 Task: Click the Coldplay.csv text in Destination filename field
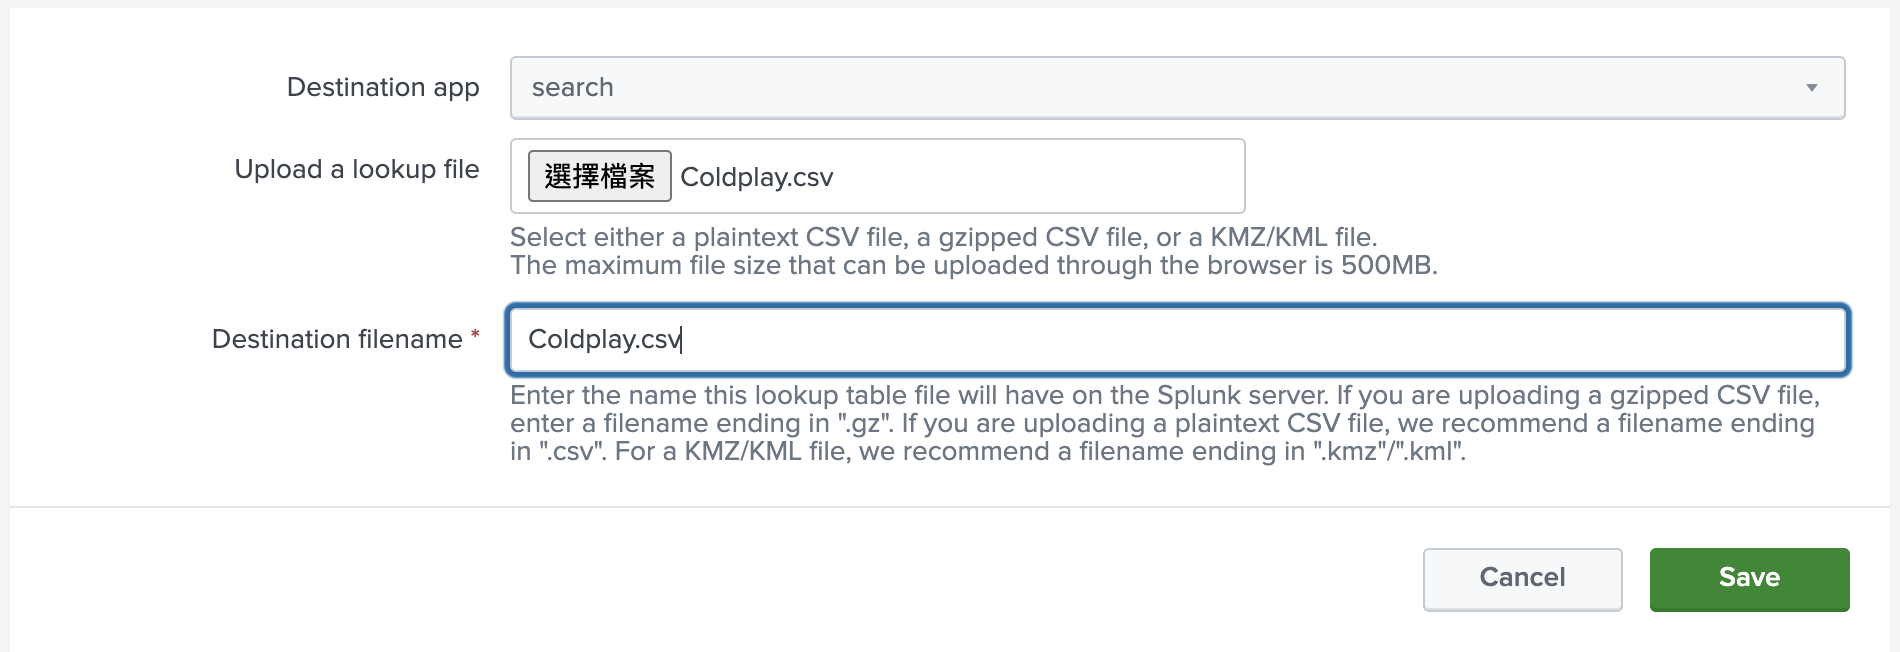[604, 340]
